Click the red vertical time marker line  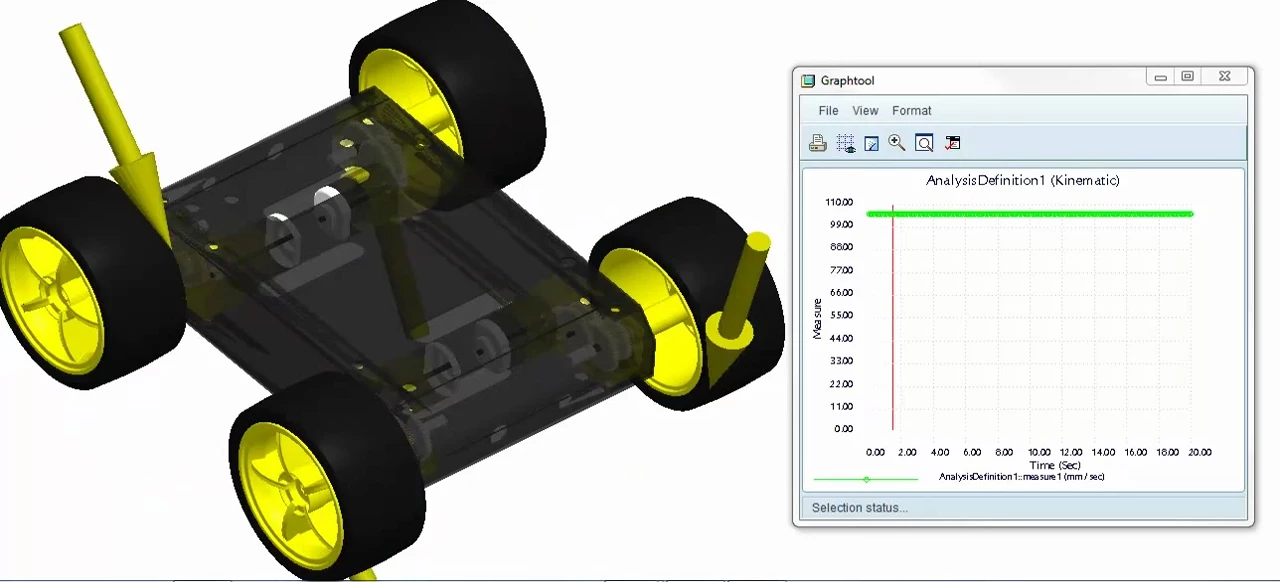(892, 318)
